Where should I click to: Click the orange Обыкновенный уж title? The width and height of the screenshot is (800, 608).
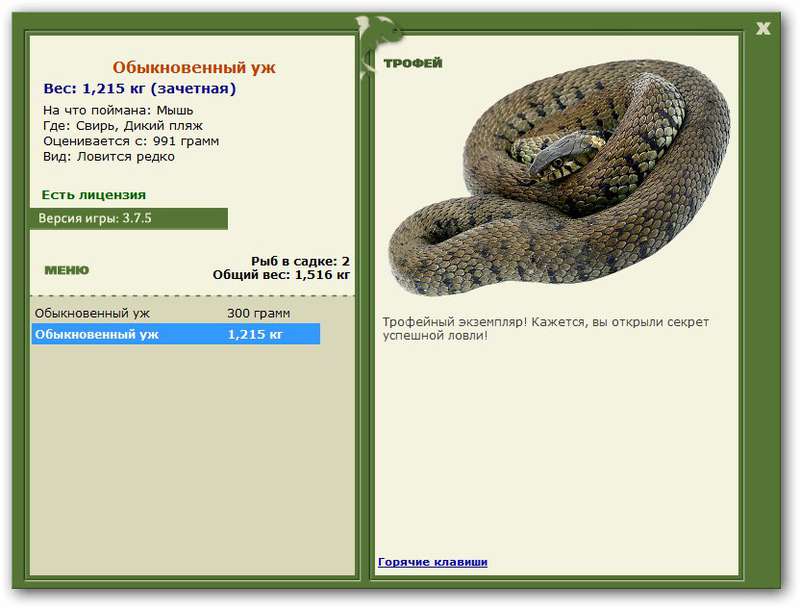194,68
